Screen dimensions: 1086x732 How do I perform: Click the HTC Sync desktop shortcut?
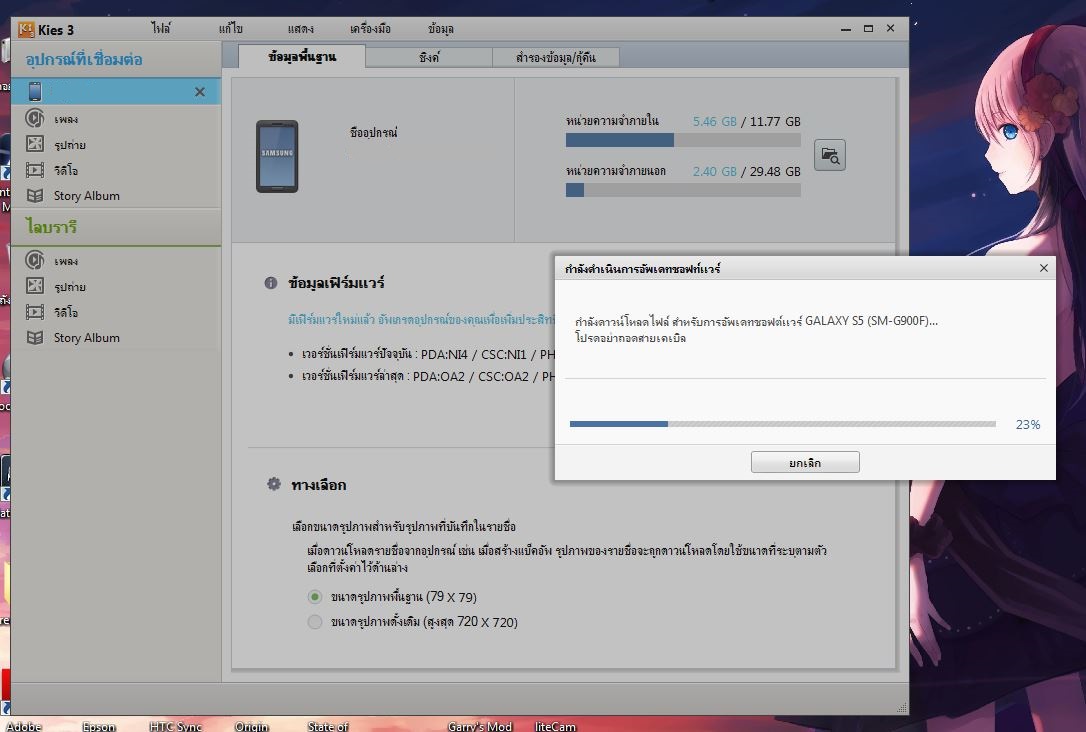tap(175, 726)
